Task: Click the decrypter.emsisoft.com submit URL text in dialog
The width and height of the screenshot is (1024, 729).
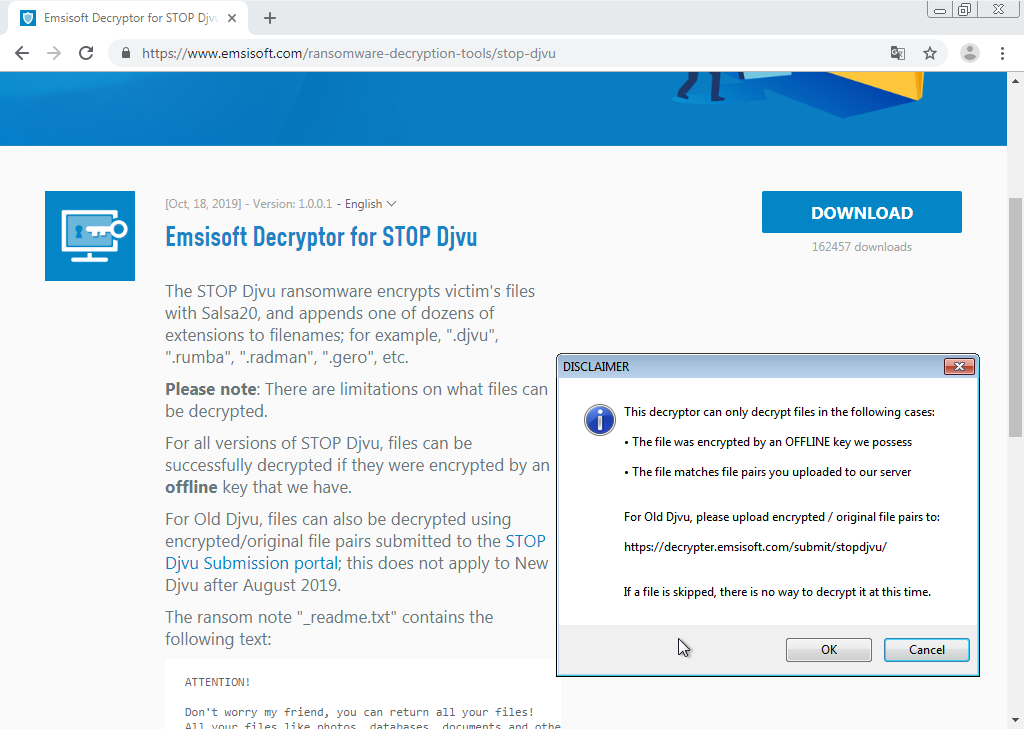Action: [755, 547]
